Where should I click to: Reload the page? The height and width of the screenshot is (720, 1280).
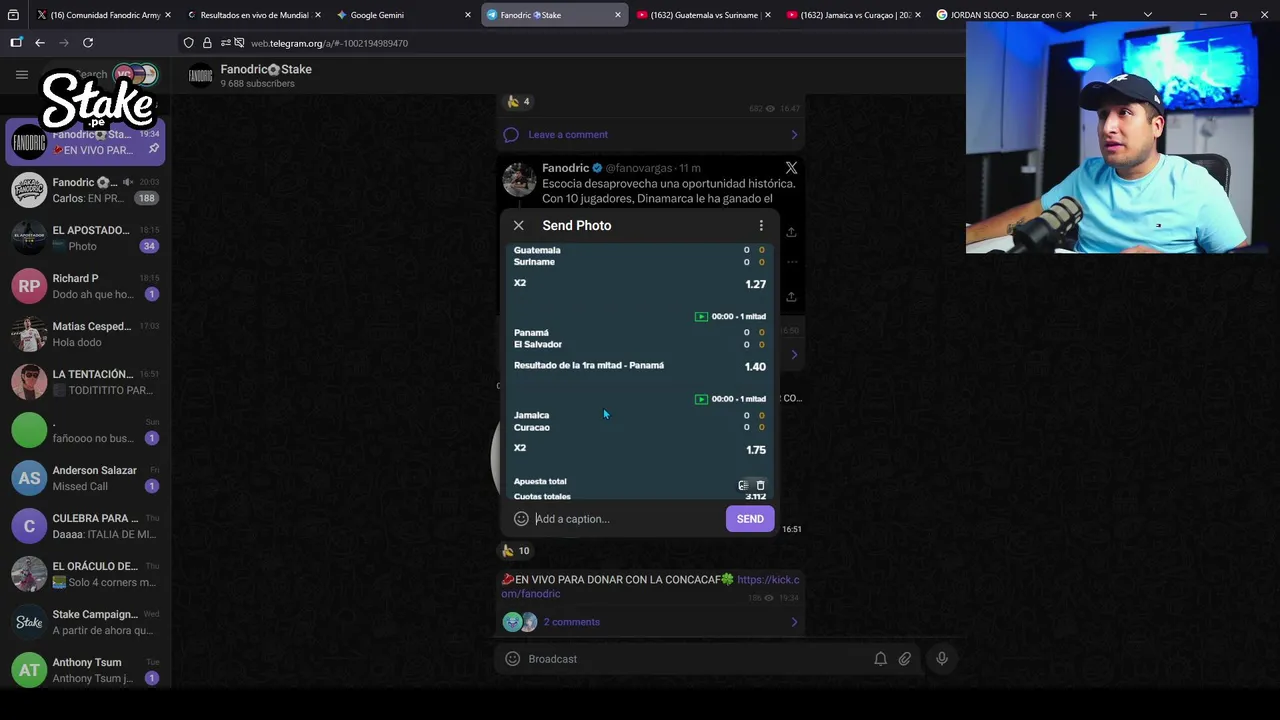pos(88,43)
